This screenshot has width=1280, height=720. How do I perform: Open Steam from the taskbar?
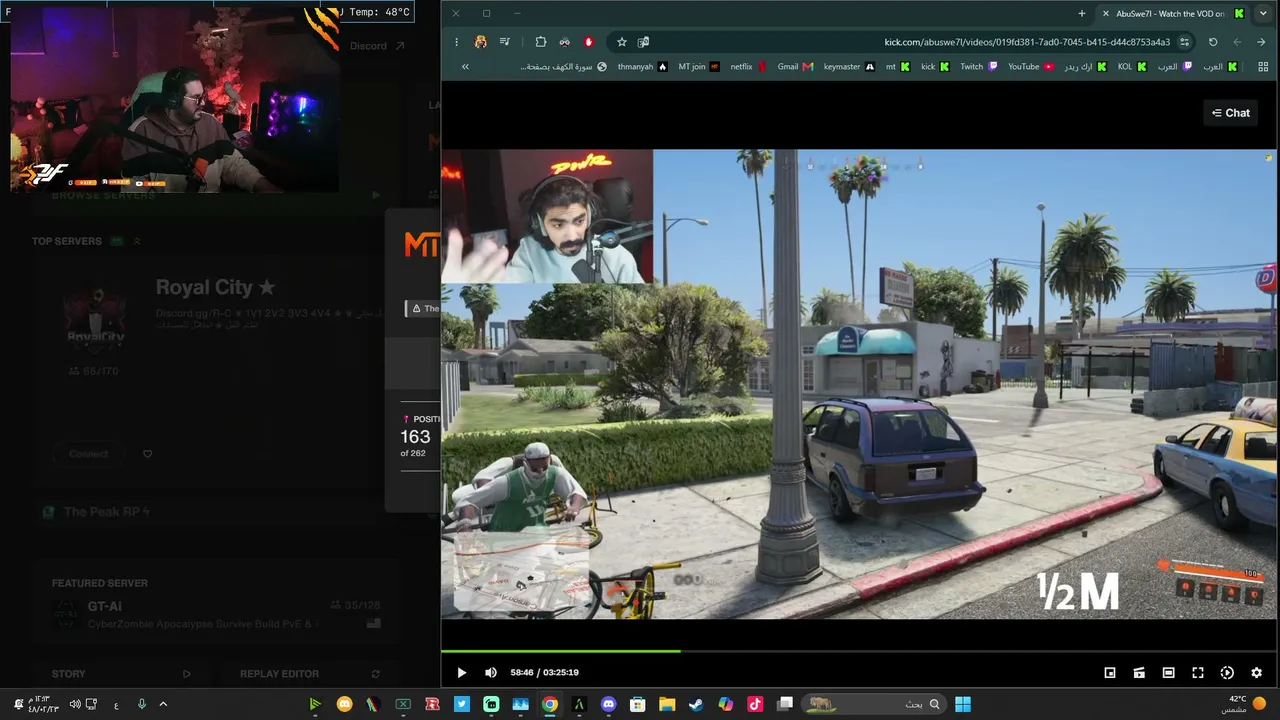696,705
